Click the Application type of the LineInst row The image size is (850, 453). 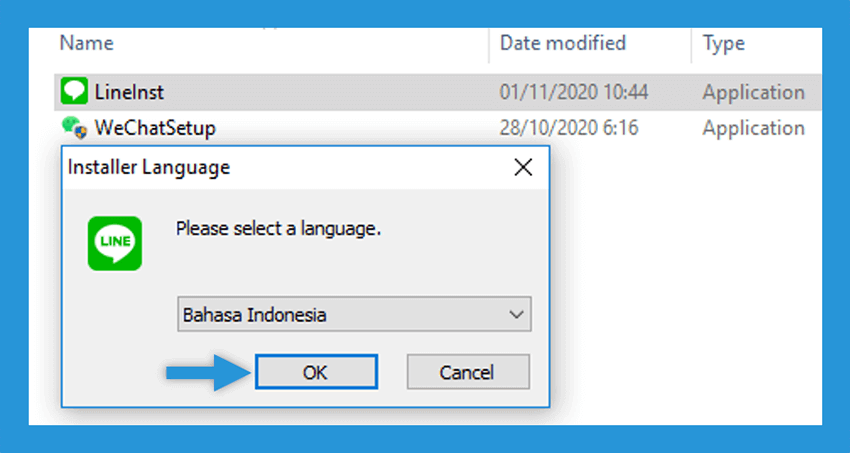(754, 92)
